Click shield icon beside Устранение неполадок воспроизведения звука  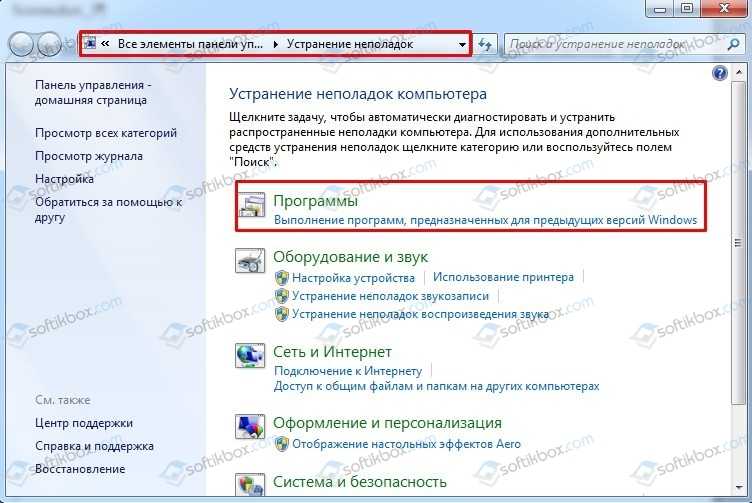coord(282,314)
